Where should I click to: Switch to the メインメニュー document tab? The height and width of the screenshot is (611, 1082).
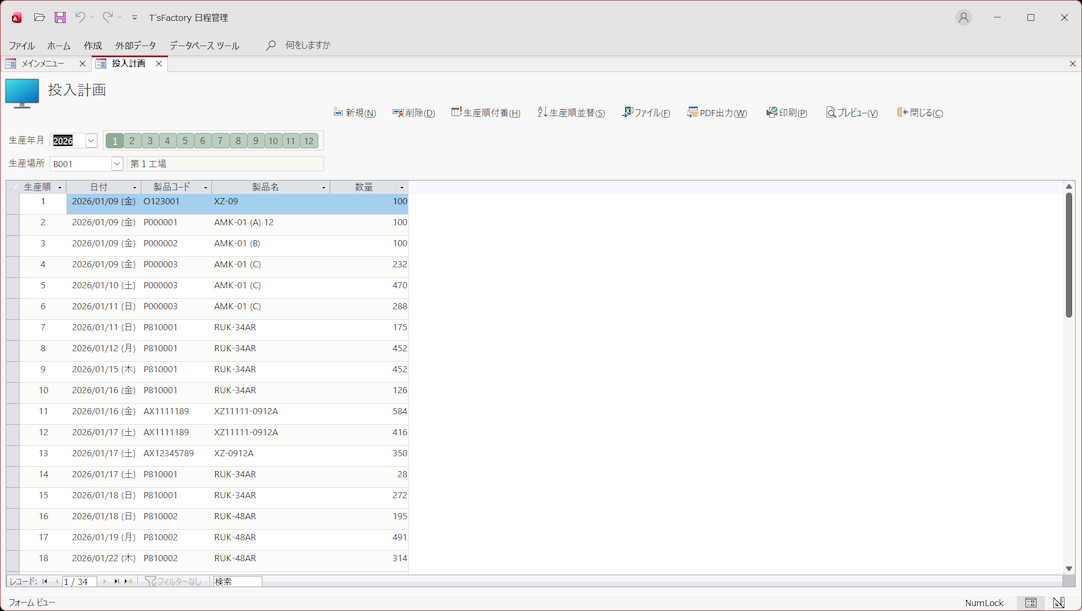[43, 64]
